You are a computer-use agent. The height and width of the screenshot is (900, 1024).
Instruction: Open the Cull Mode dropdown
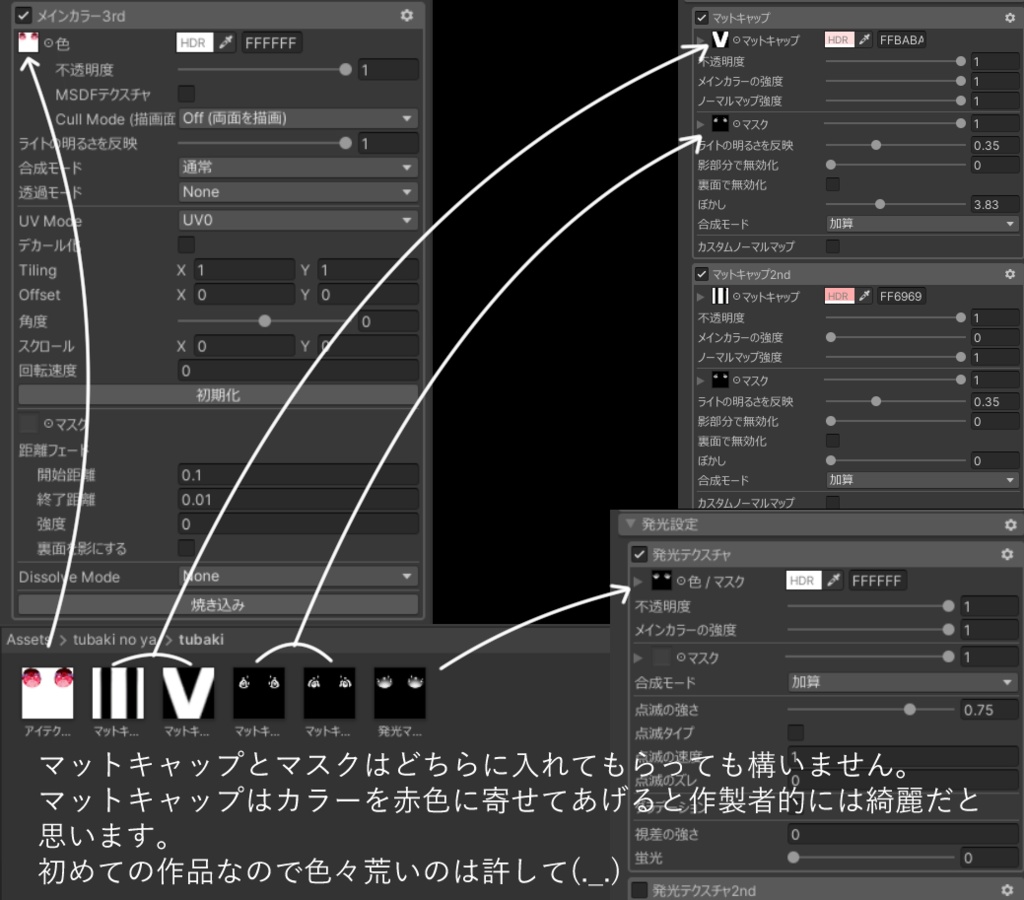(298, 118)
